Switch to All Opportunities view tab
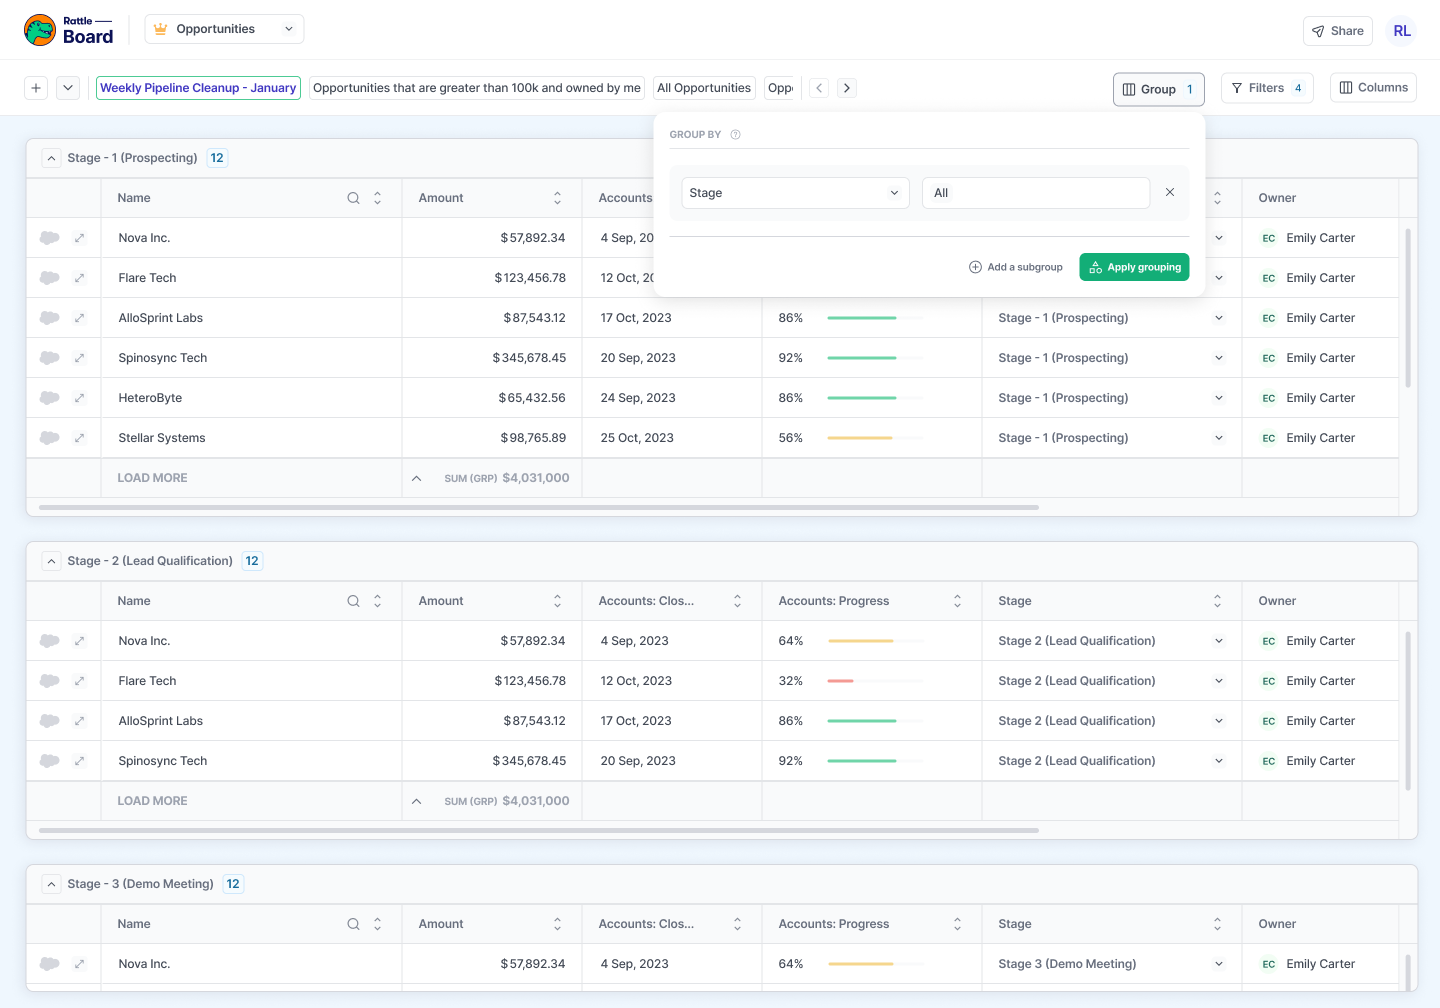Screen dimensions: 1440x1008 click(704, 88)
